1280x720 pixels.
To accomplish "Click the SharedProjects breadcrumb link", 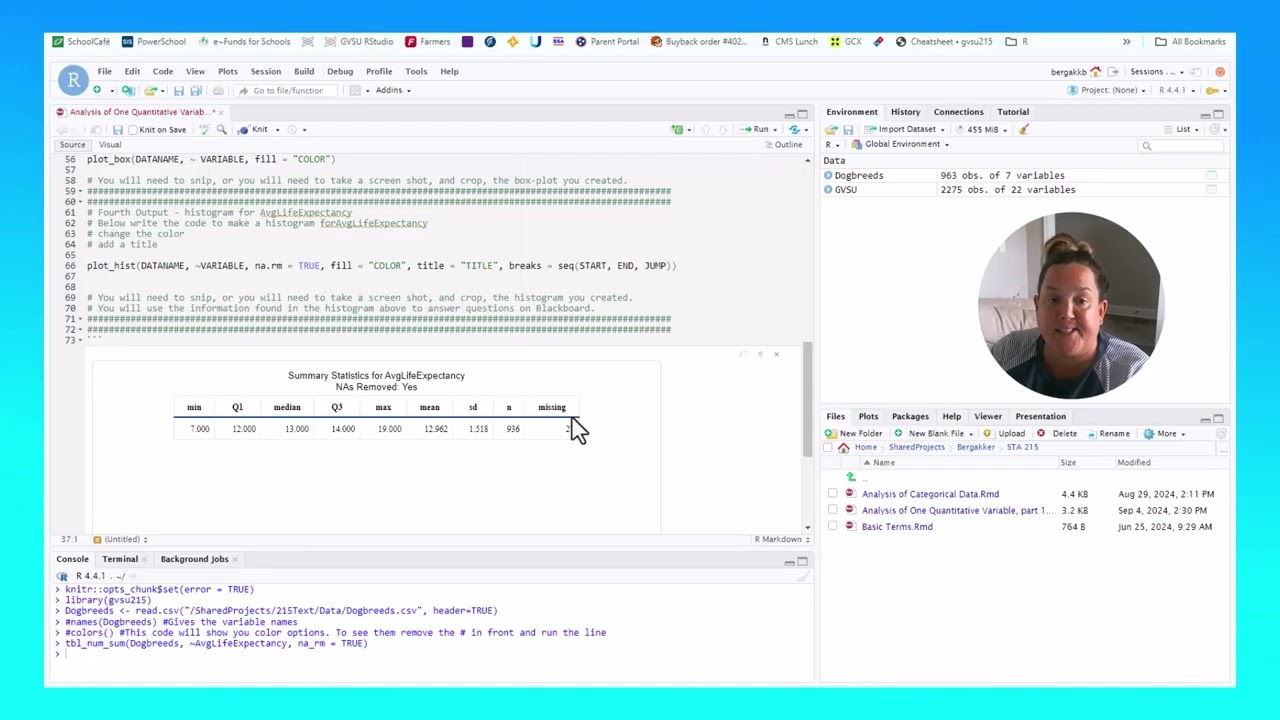I will click(x=916, y=447).
